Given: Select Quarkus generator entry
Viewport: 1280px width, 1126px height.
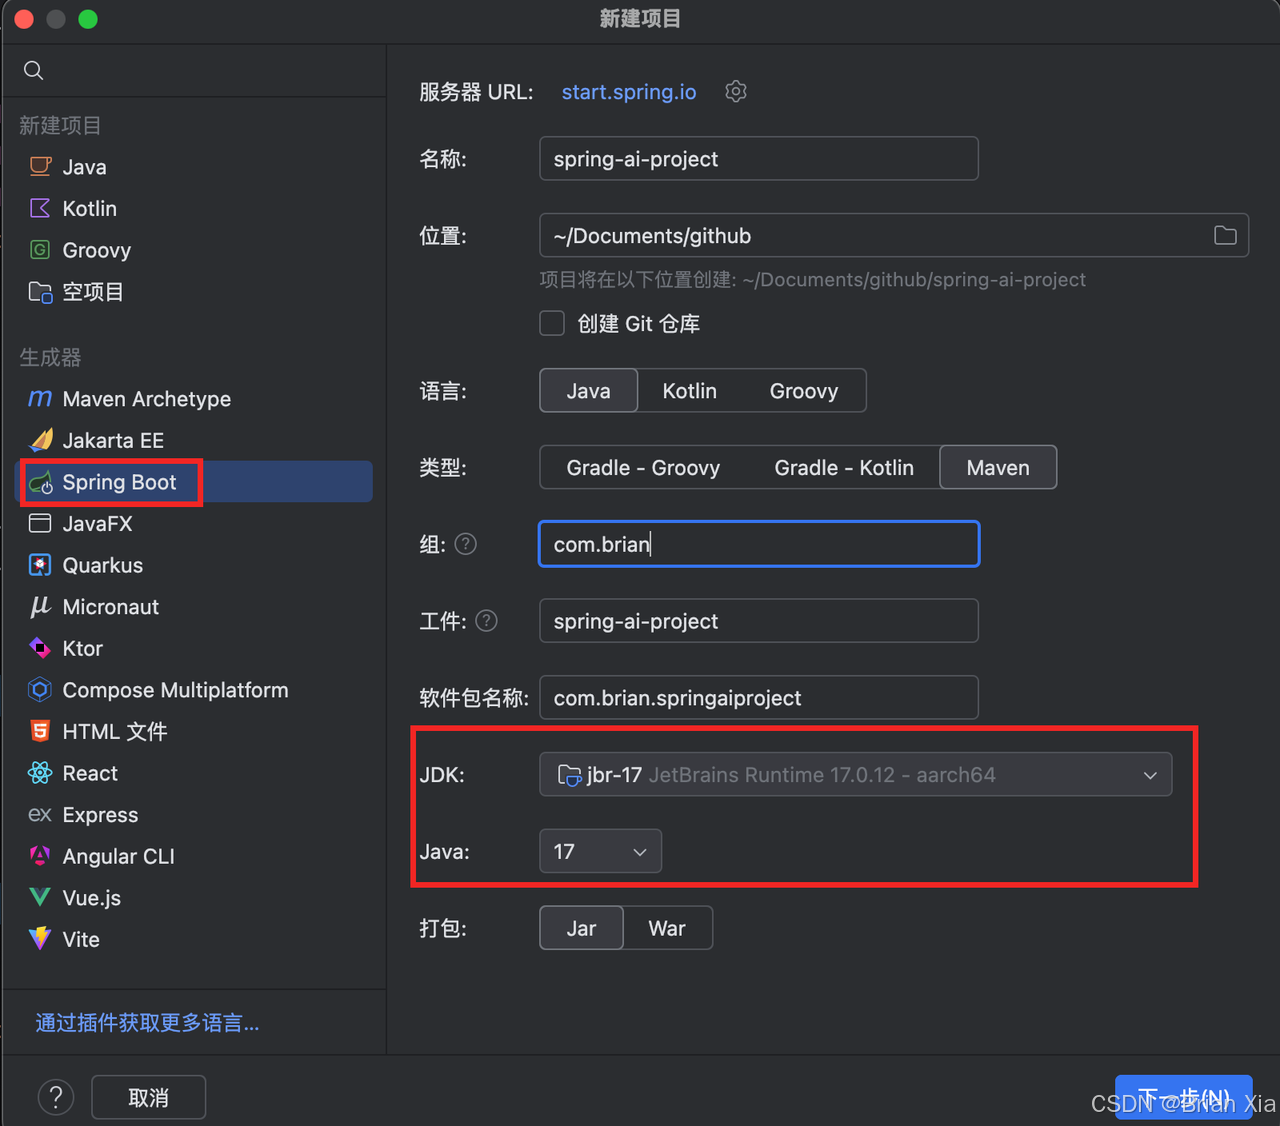Looking at the screenshot, I should pos(196,565).
